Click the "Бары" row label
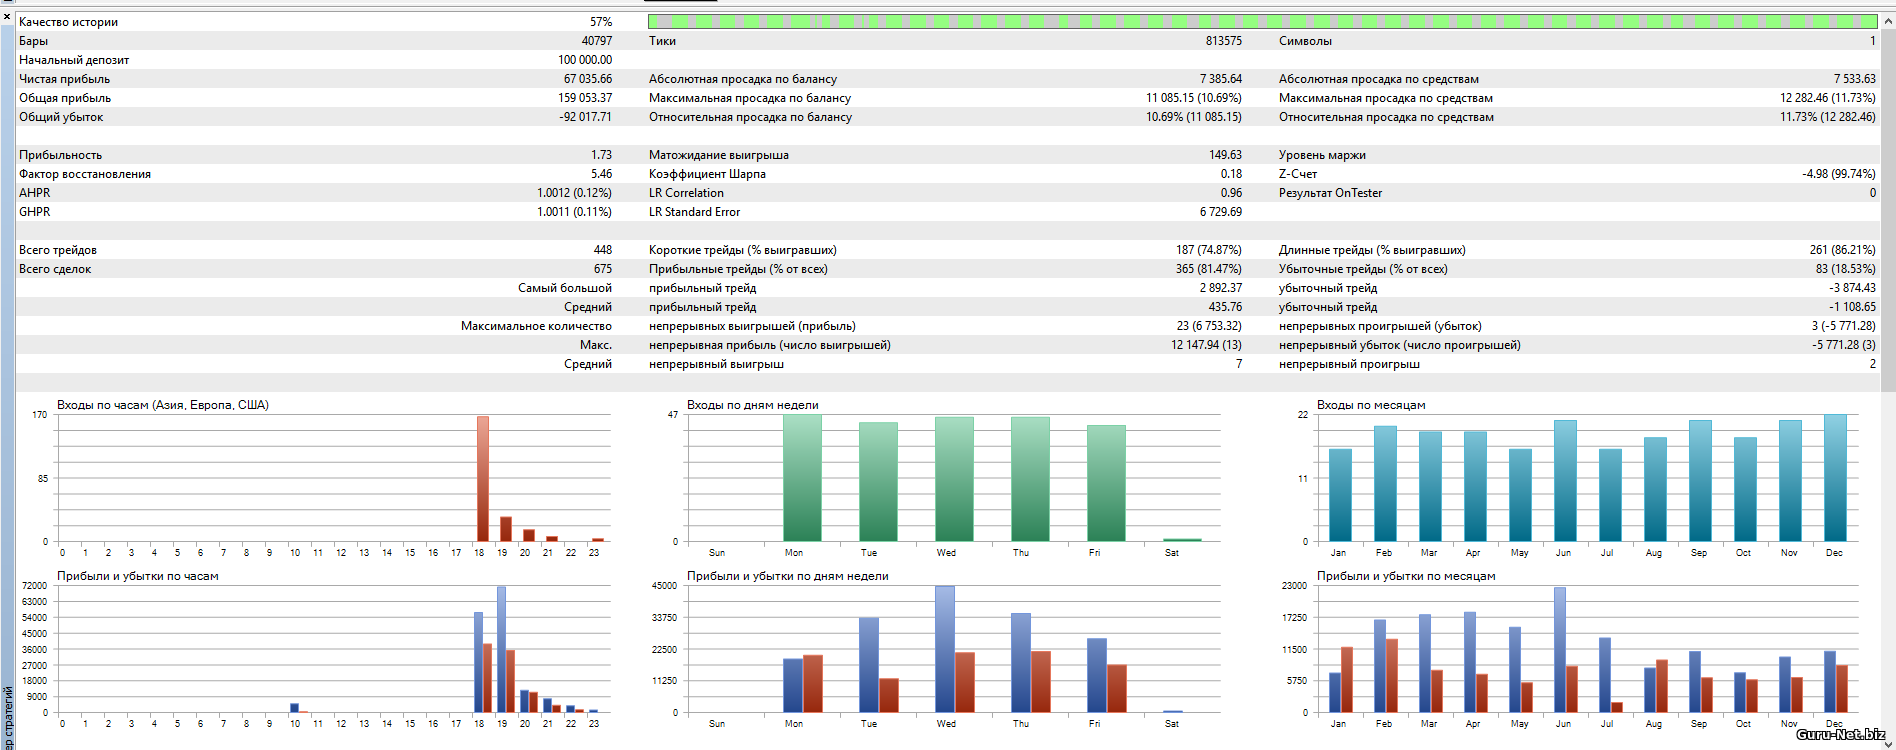The image size is (1896, 750). pyautogui.click(x=33, y=41)
